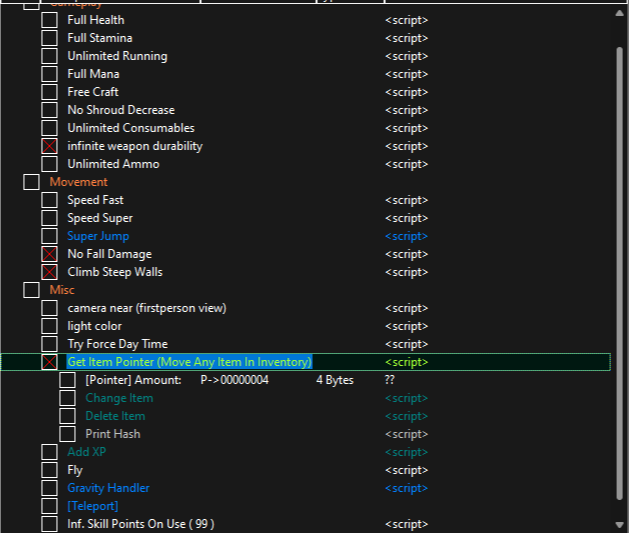Toggle the Misc group checkbox

[x=31, y=290]
